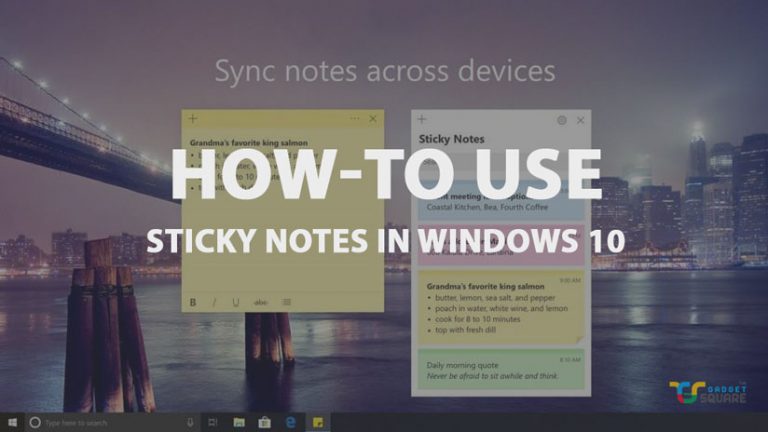Create a new note in the Sticky Notes list window
Viewport: 768px width, 432px height.
point(422,119)
